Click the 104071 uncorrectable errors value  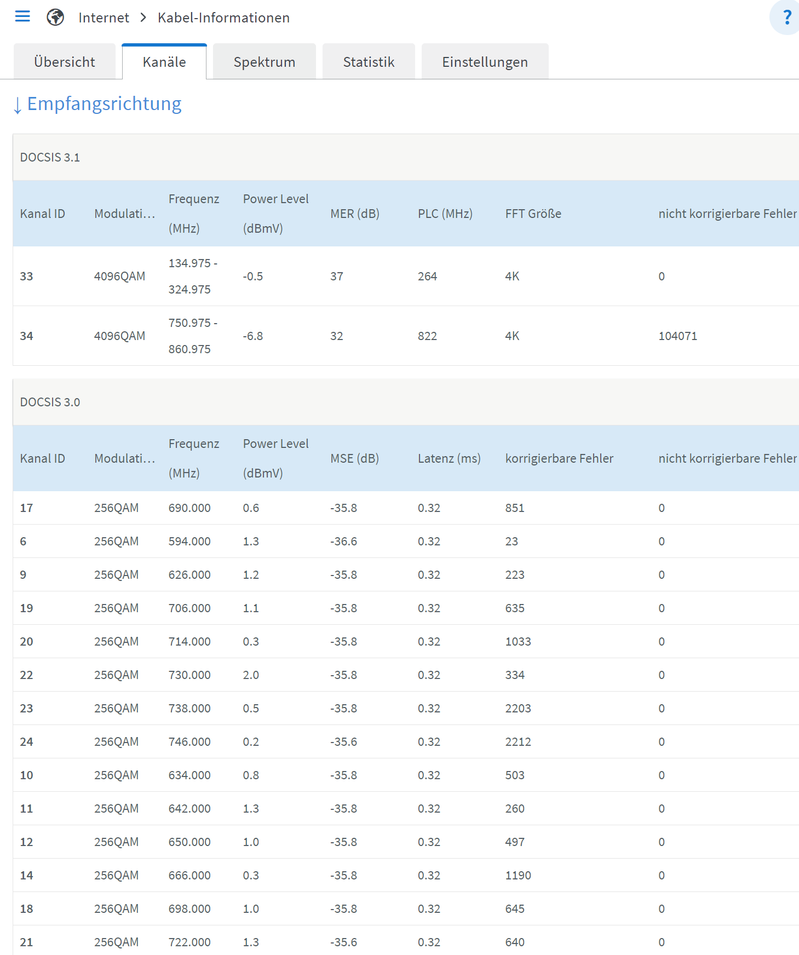click(x=678, y=336)
